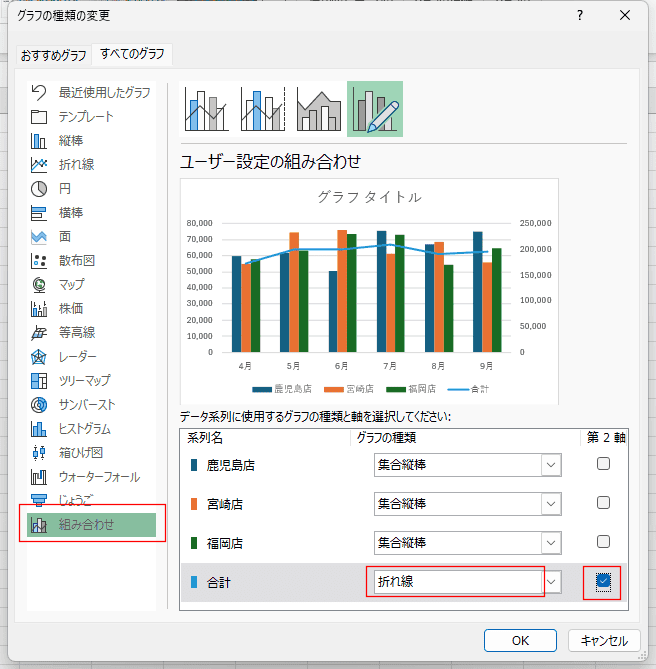The image size is (656, 669).
Task: Select the 円 (pie) chart type icon
Action: 40,189
